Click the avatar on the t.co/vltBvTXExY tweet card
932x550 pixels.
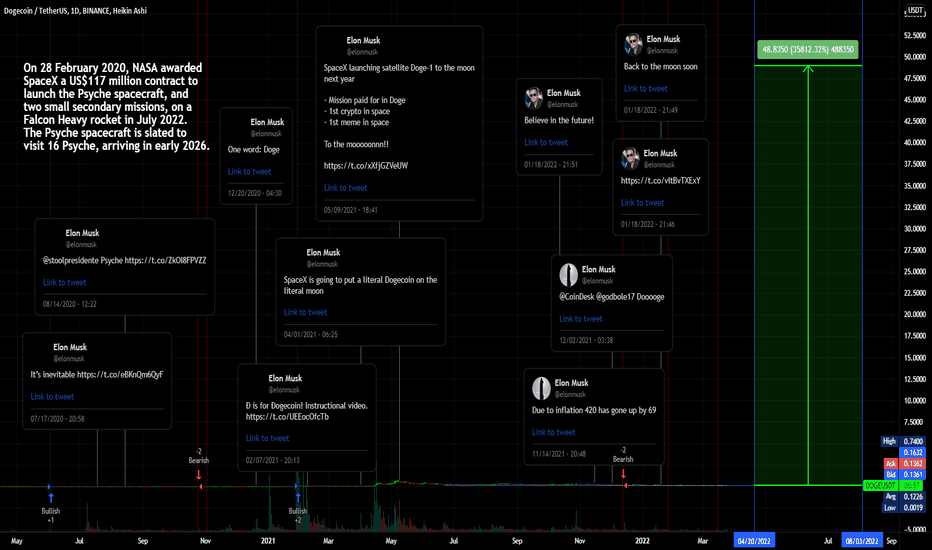630,158
